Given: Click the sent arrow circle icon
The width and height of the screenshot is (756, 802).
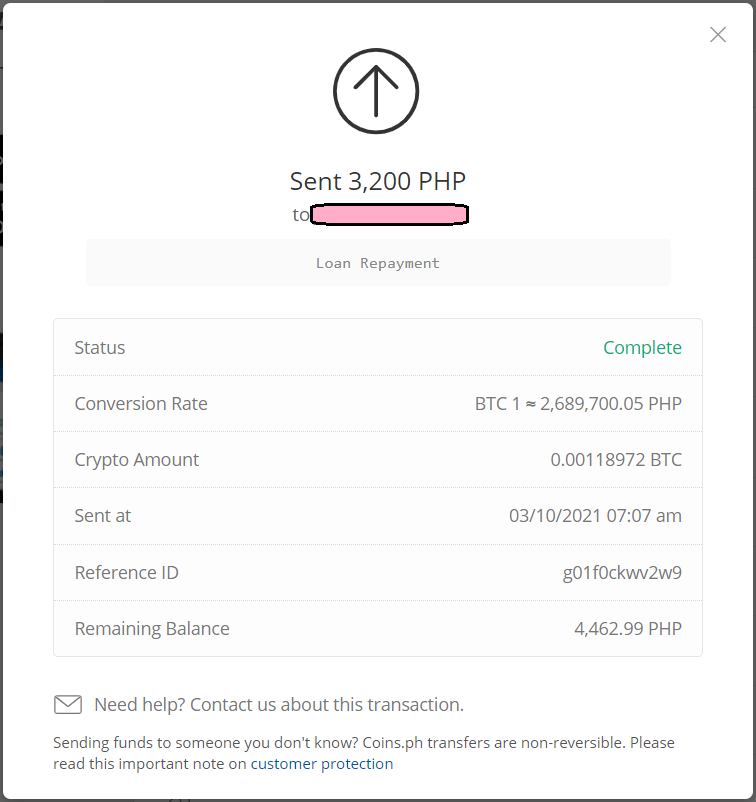Looking at the screenshot, I should [x=376, y=91].
